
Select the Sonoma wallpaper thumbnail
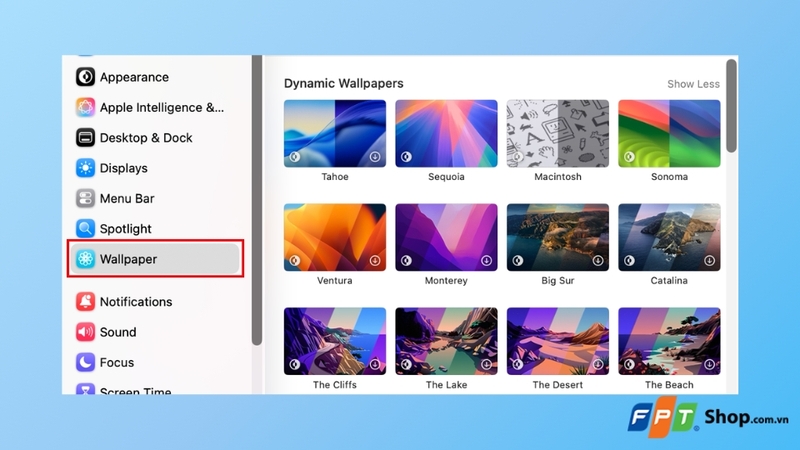pyautogui.click(x=669, y=134)
